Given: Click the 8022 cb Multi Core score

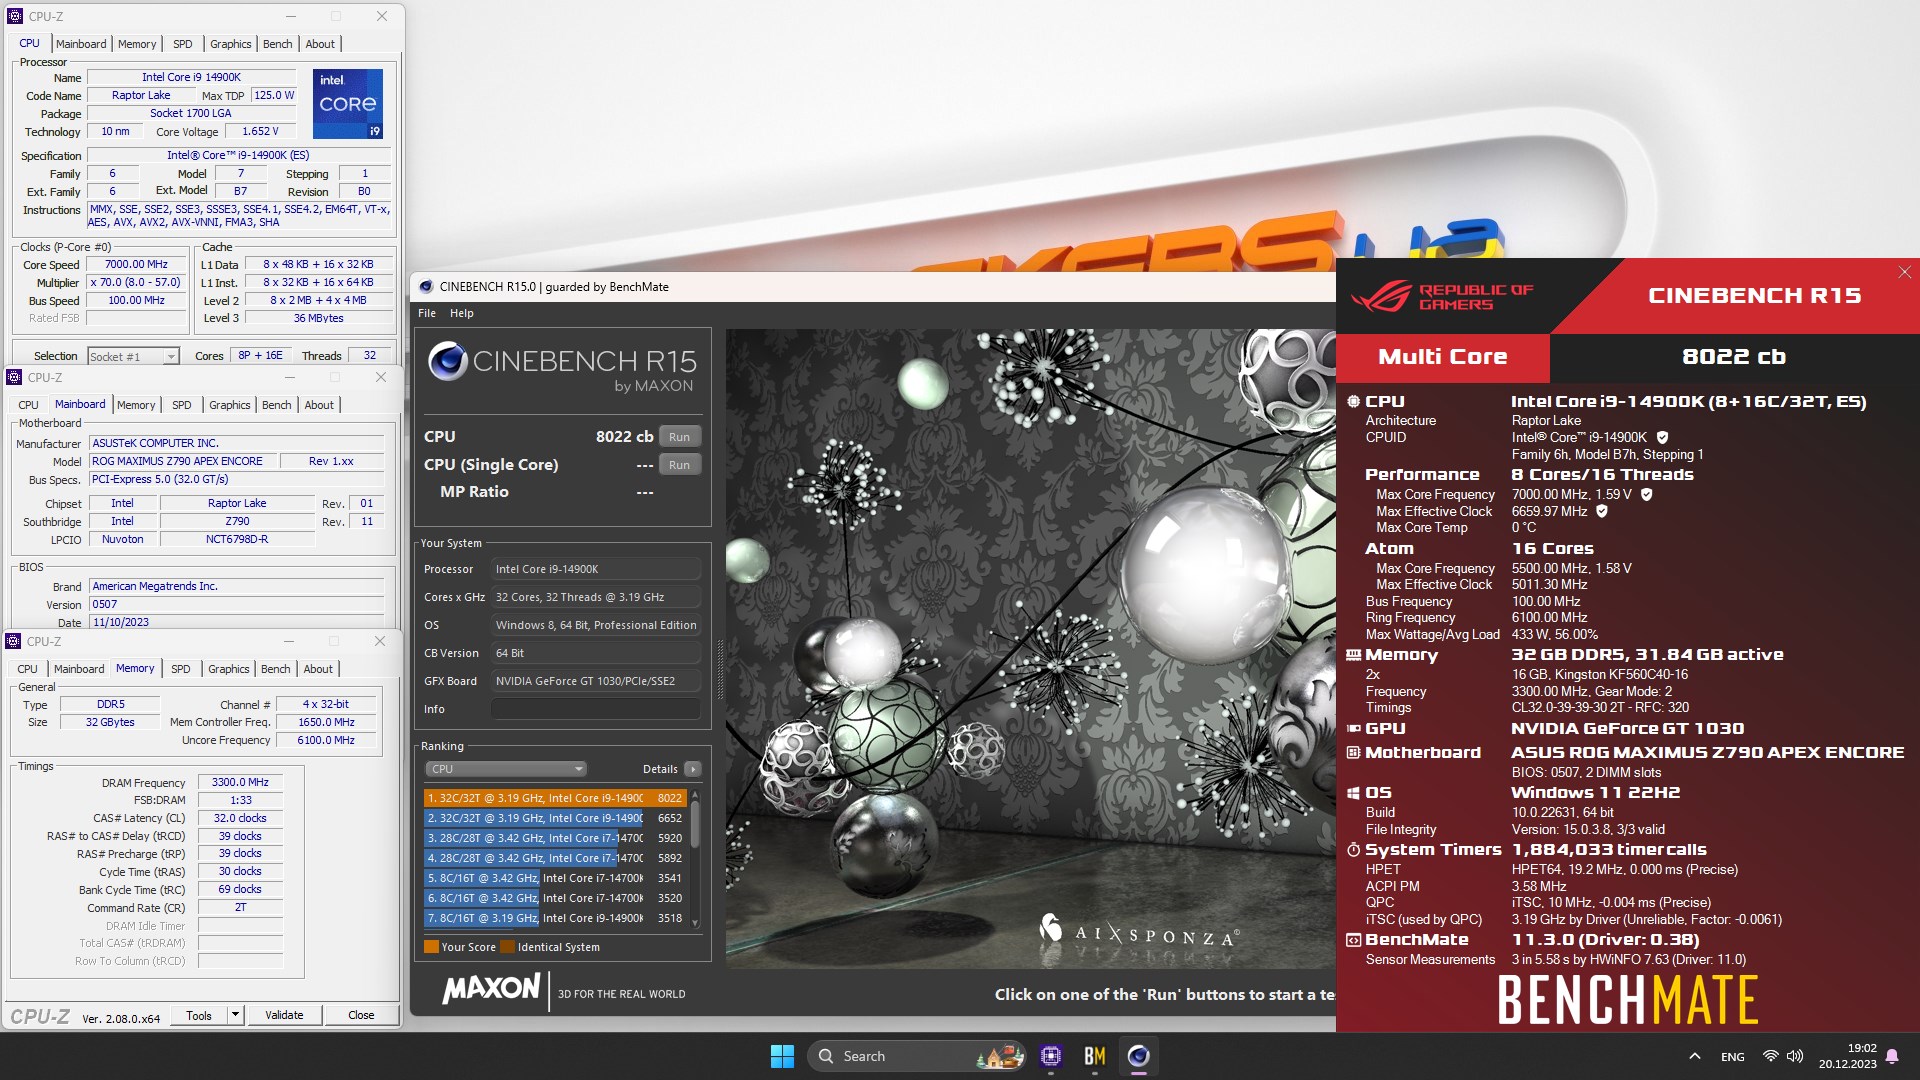Looking at the screenshot, I should [1734, 357].
